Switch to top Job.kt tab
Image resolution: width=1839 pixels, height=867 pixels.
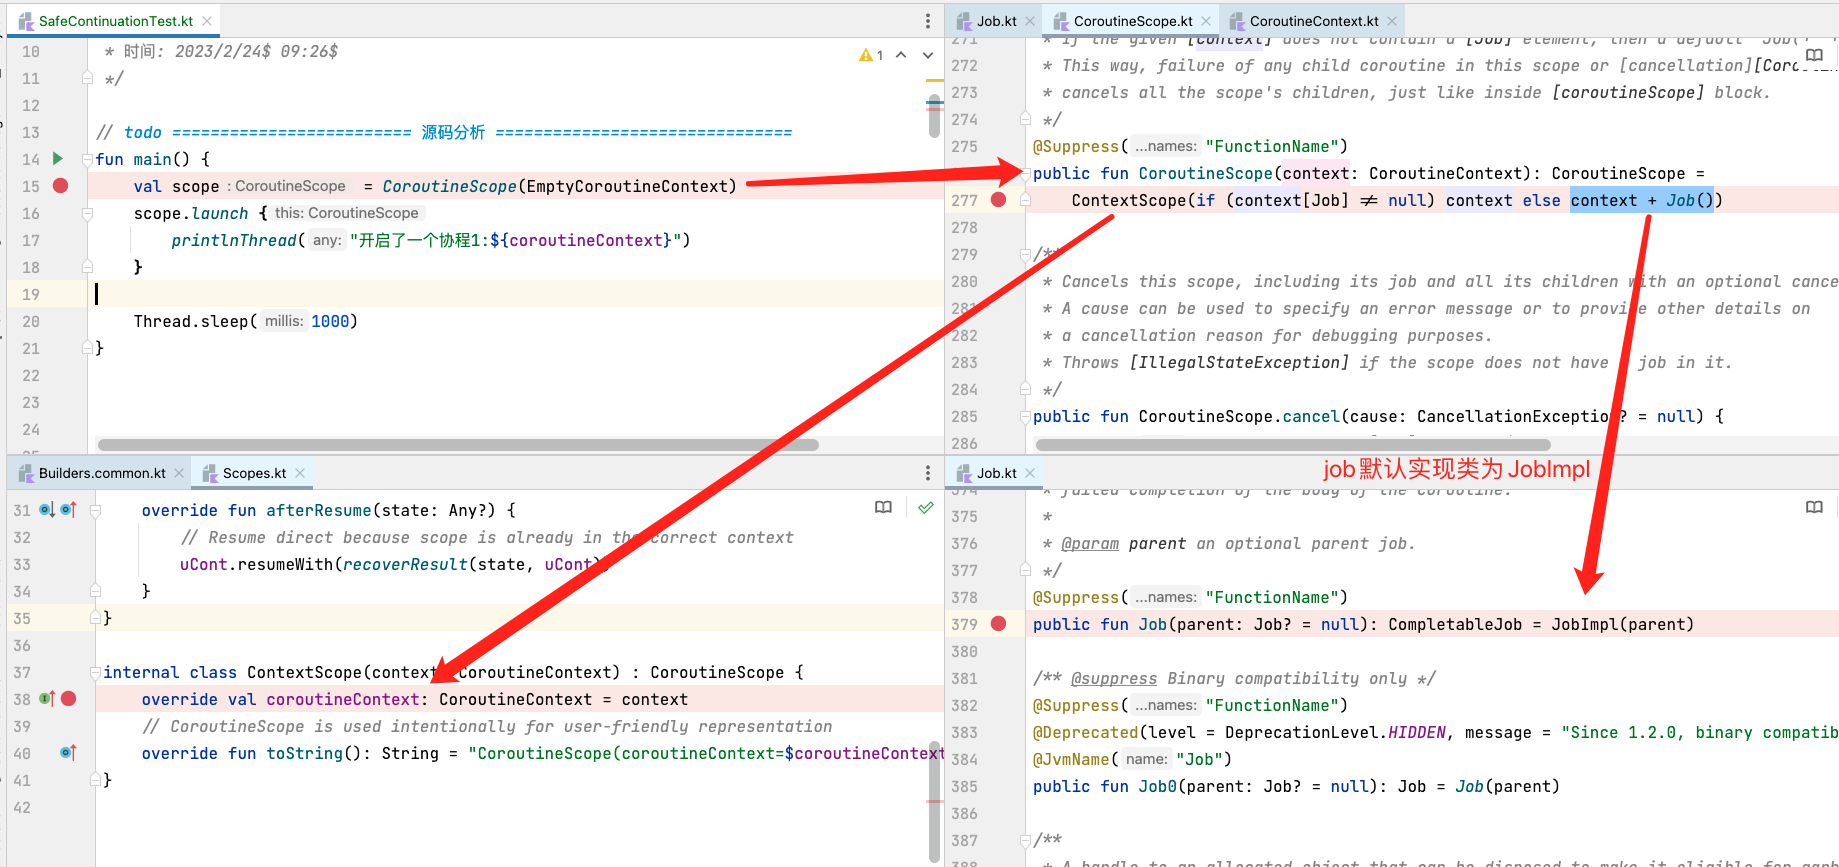(997, 21)
